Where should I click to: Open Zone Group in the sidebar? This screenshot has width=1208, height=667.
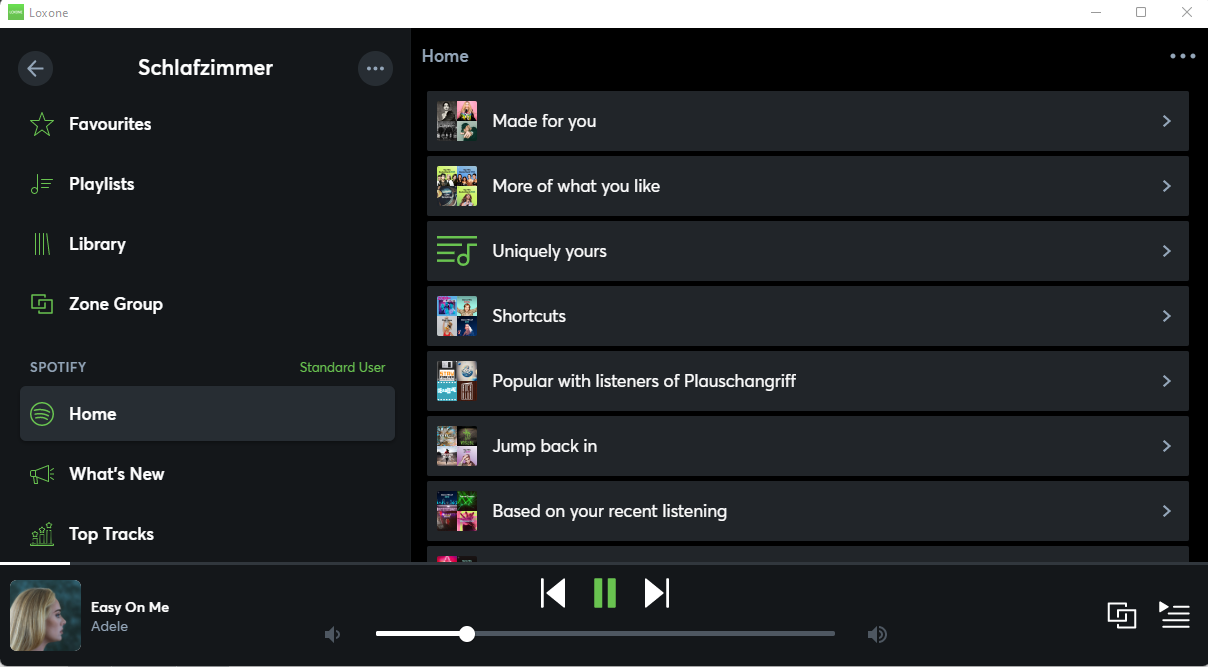207,304
